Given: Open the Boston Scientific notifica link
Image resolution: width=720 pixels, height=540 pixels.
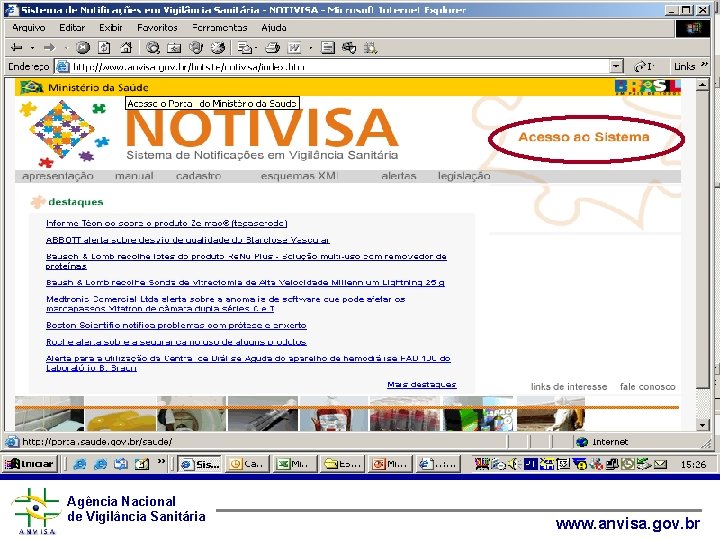Looking at the screenshot, I should [x=176, y=325].
